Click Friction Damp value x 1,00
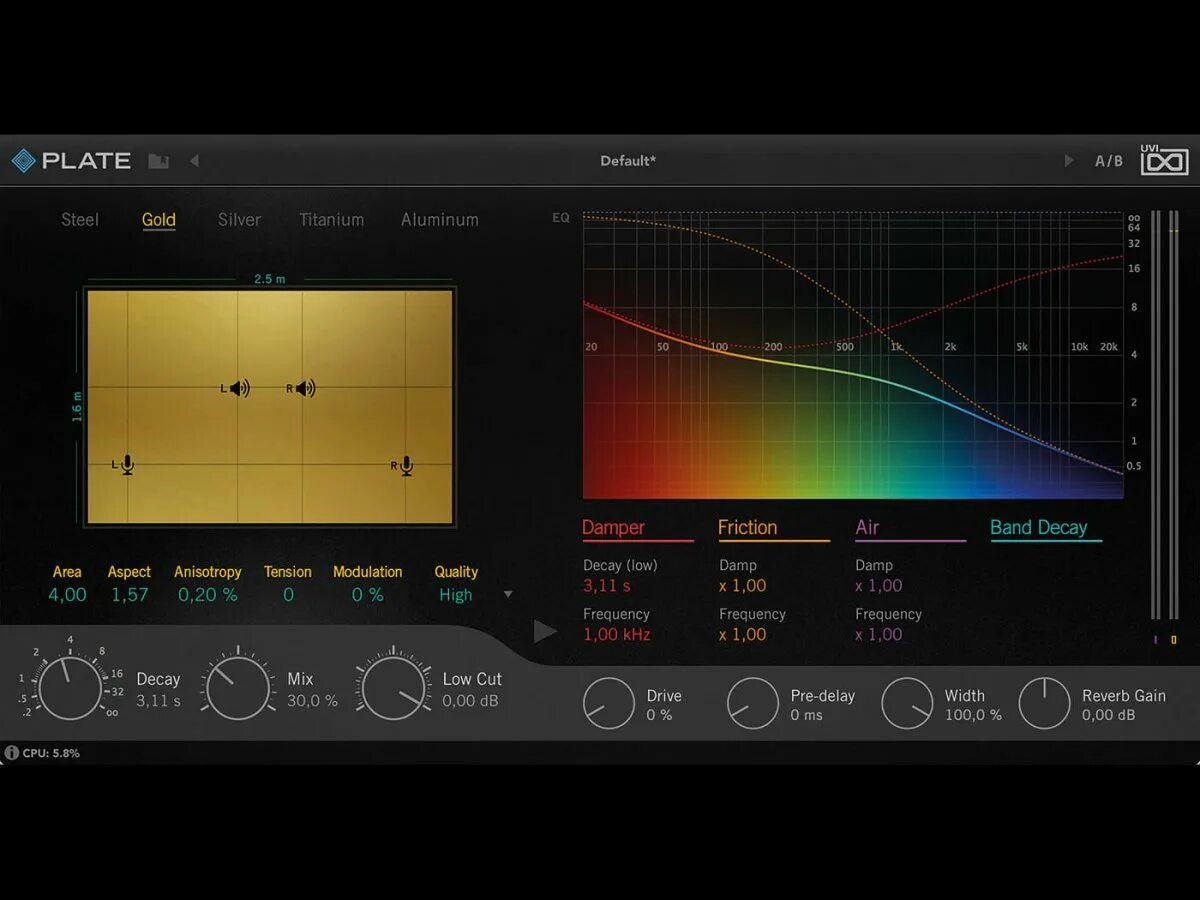 point(743,586)
